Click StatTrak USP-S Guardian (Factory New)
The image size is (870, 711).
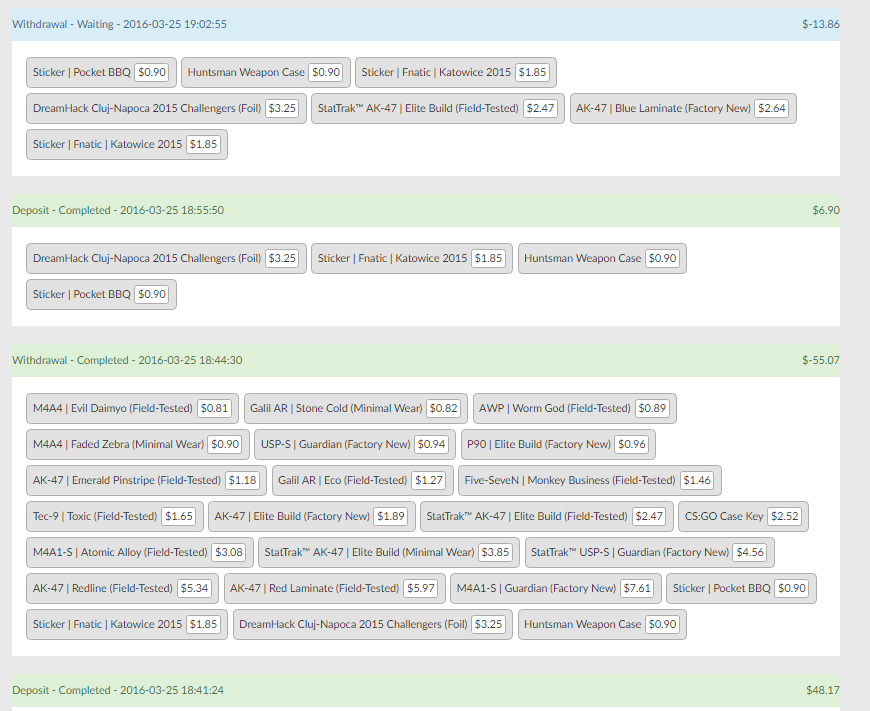650,552
